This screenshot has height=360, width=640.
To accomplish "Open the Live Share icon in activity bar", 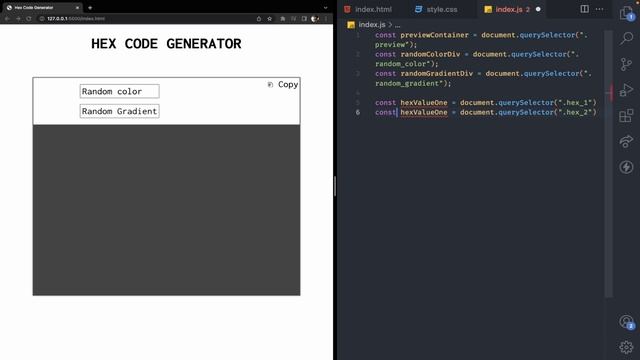I will point(626,141).
